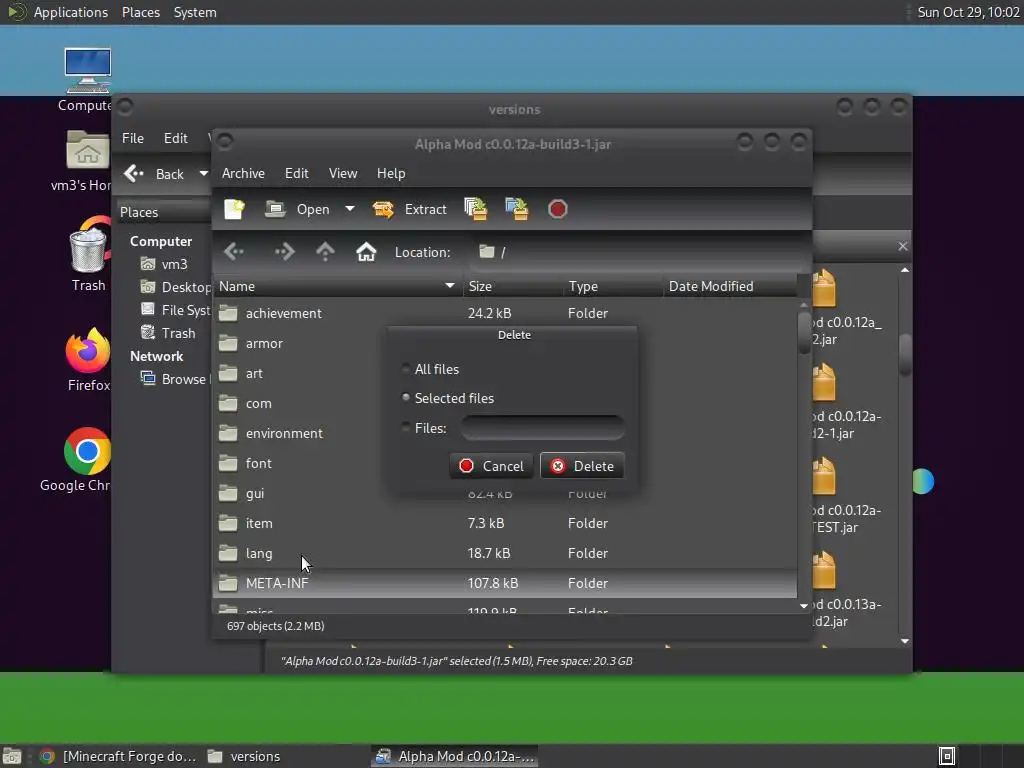Sort by the Date Modified column header
Screen dimensions: 1024x768
(x=730, y=286)
